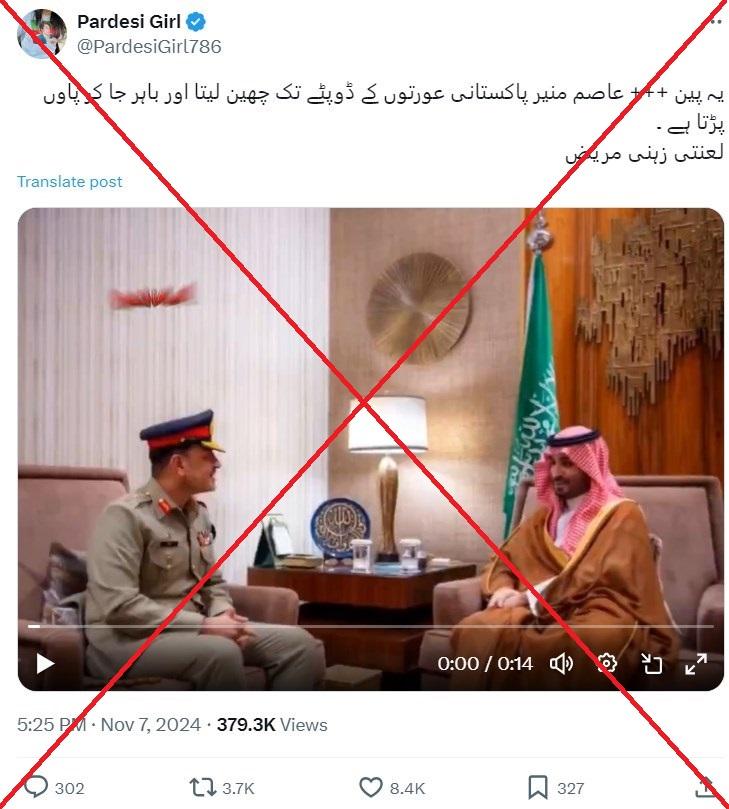
Task: Click the Translate post link
Action: pos(70,182)
